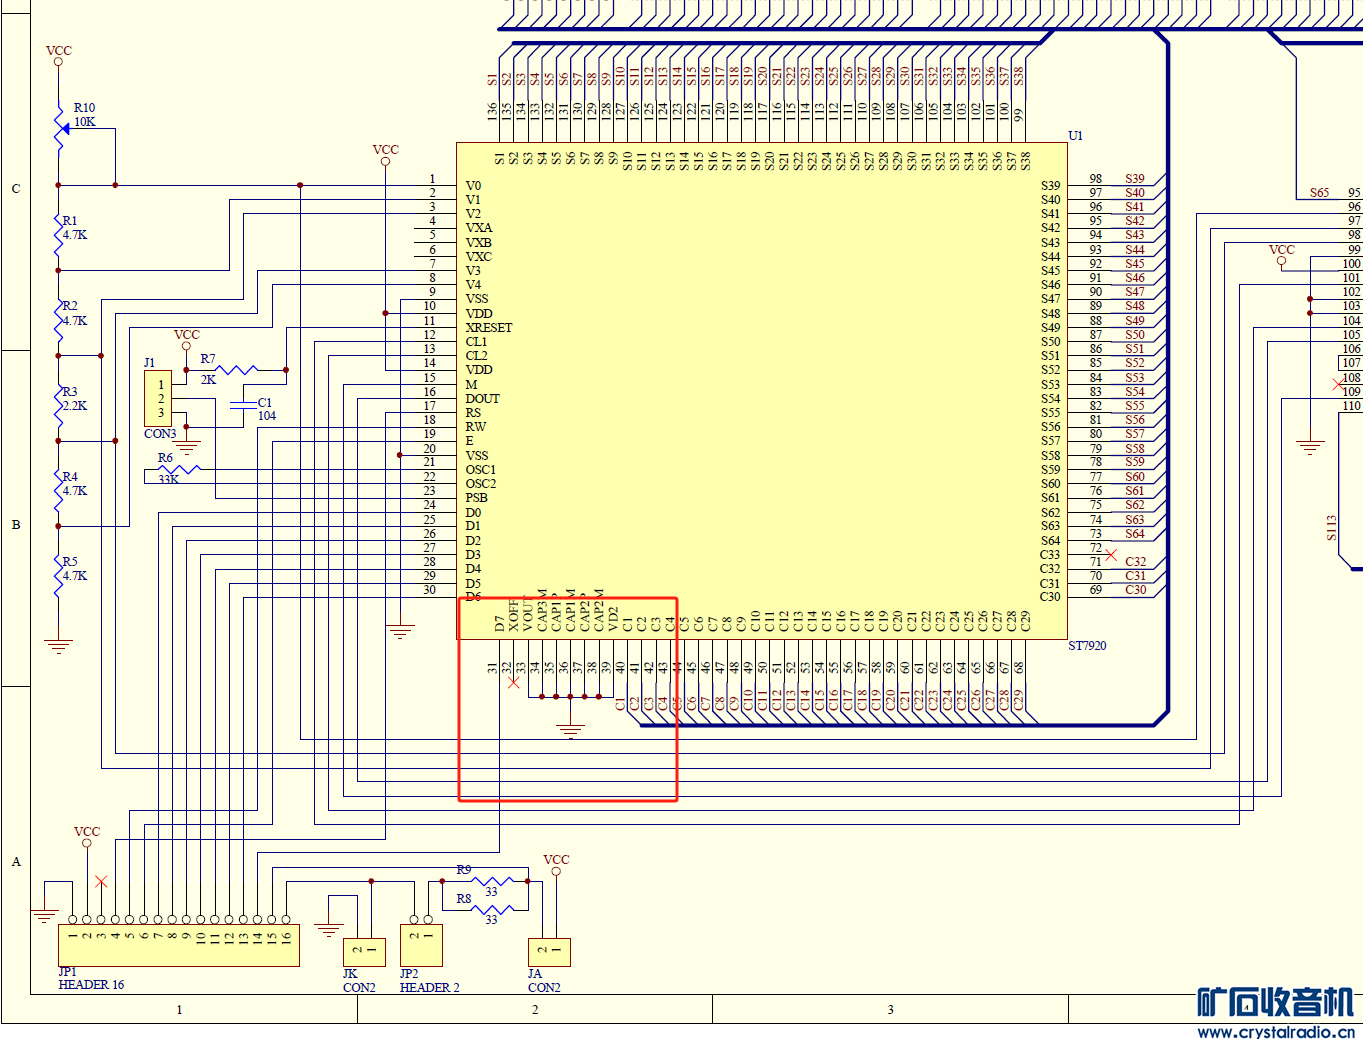Image resolution: width=1363 pixels, height=1045 pixels.
Task: Select the 33K resistor value
Action: point(169,479)
